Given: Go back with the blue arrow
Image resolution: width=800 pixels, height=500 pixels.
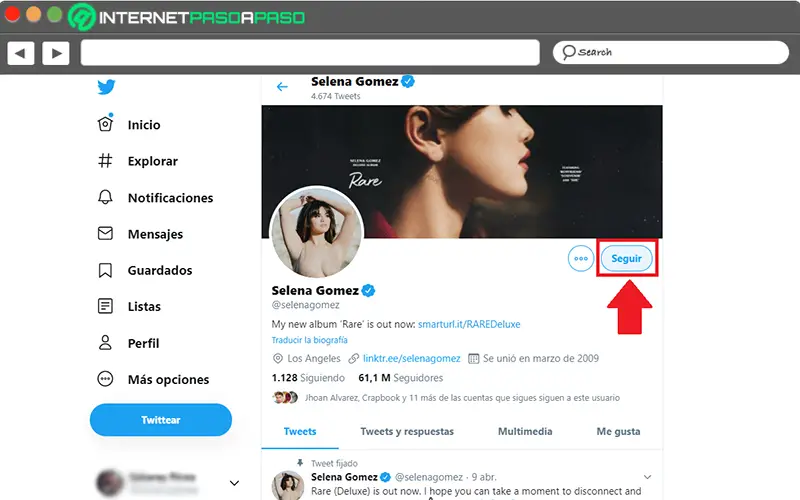Looking at the screenshot, I should [282, 87].
